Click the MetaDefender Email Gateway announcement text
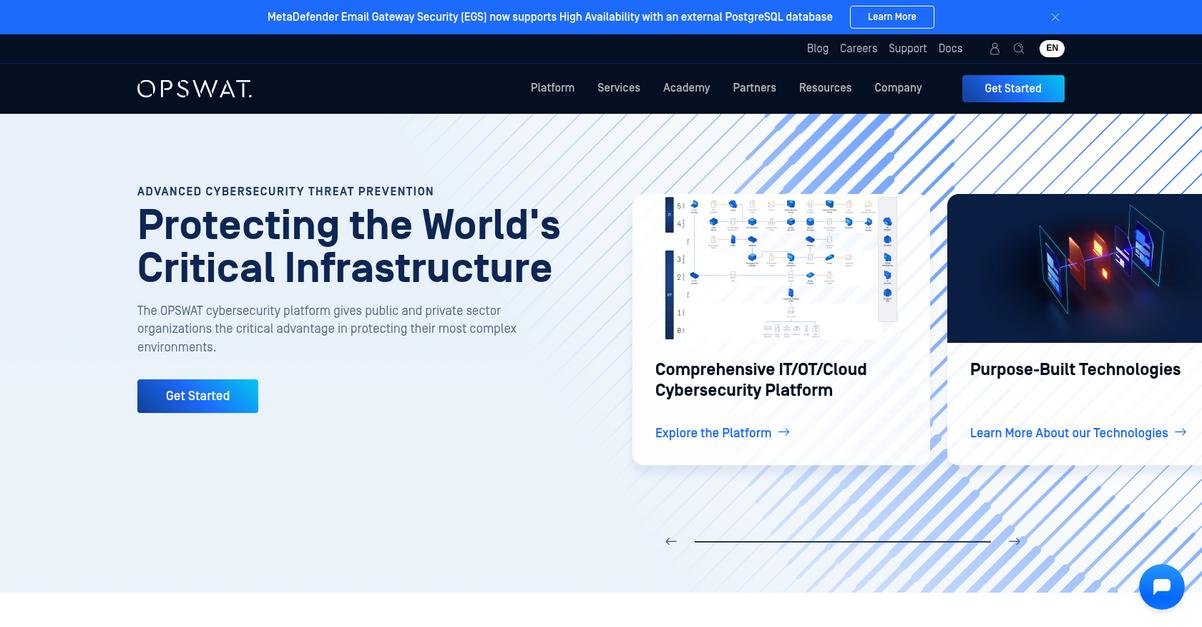This screenshot has height=627, width=1202. (550, 17)
